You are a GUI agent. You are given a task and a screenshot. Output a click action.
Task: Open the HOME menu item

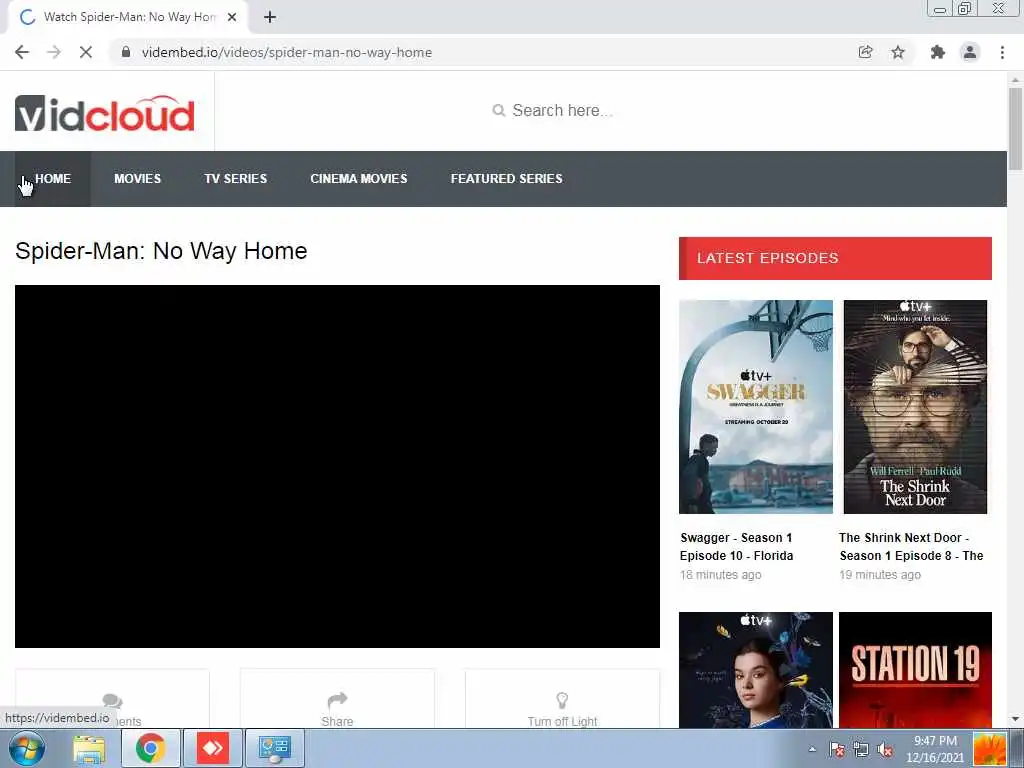click(53, 179)
